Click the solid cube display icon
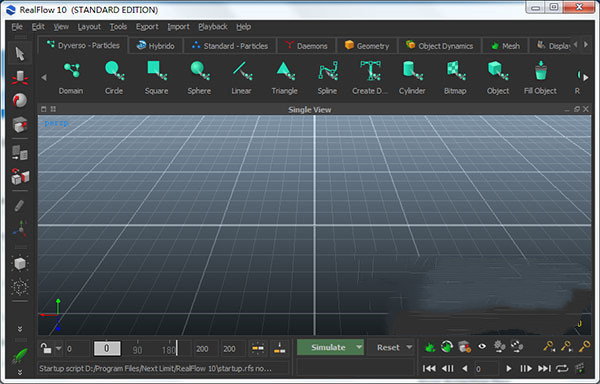 click(x=20, y=263)
